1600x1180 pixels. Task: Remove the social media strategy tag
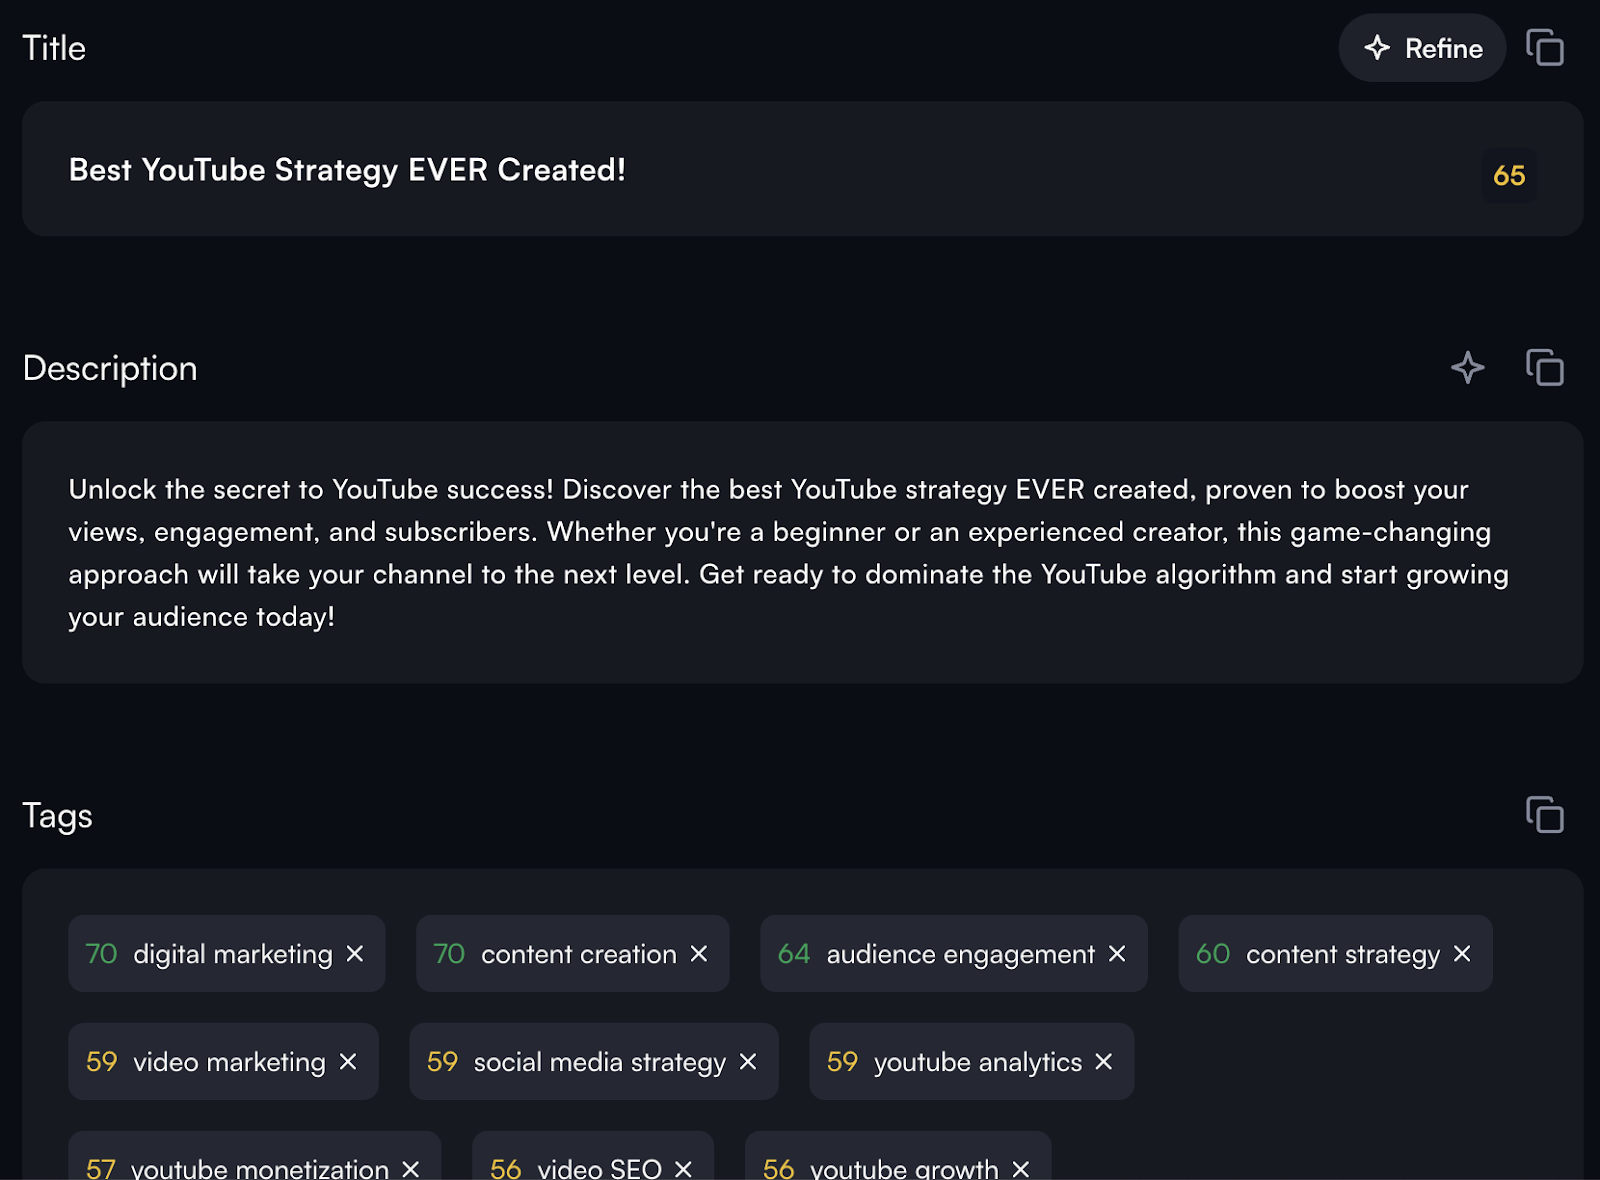point(748,1062)
